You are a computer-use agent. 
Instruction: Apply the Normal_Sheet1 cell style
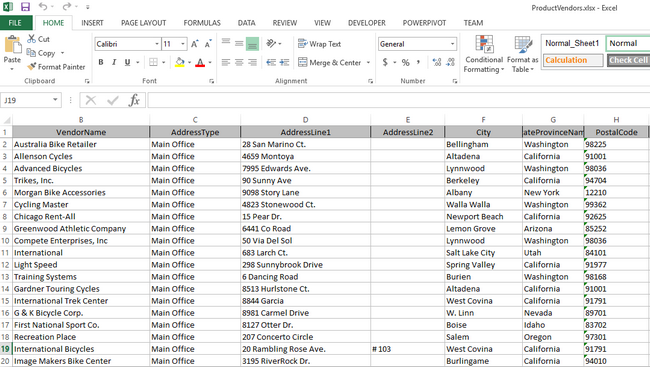pyautogui.click(x=572, y=43)
